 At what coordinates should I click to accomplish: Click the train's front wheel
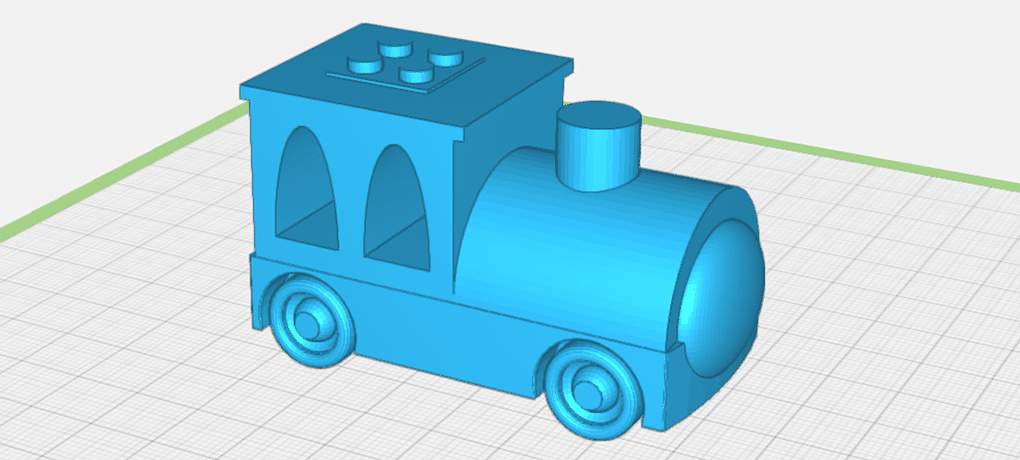click(x=593, y=389)
